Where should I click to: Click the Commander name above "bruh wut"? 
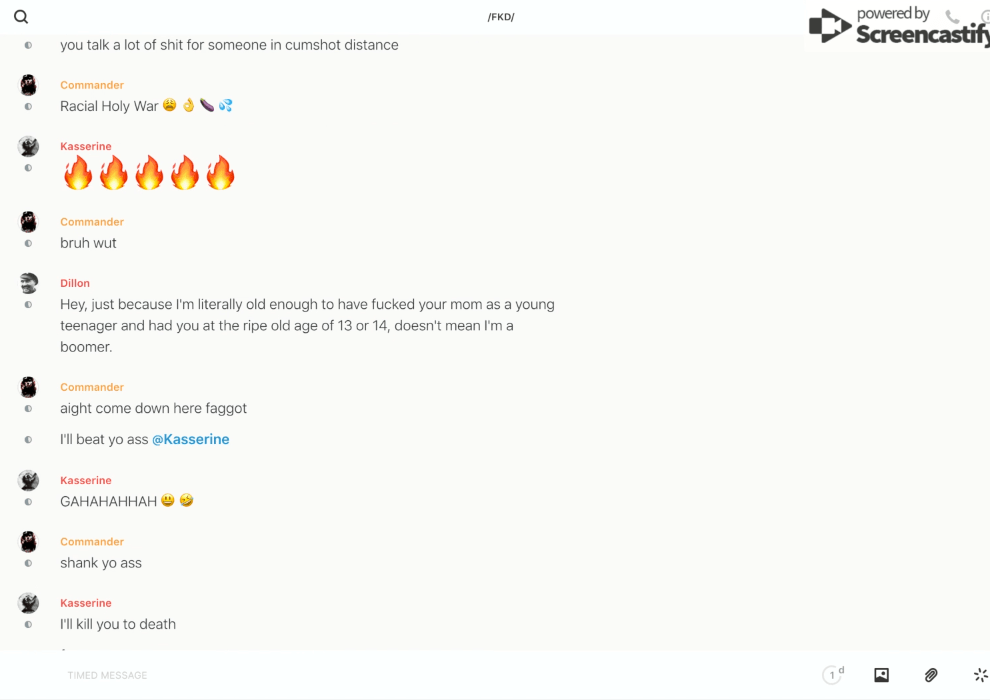(x=92, y=222)
